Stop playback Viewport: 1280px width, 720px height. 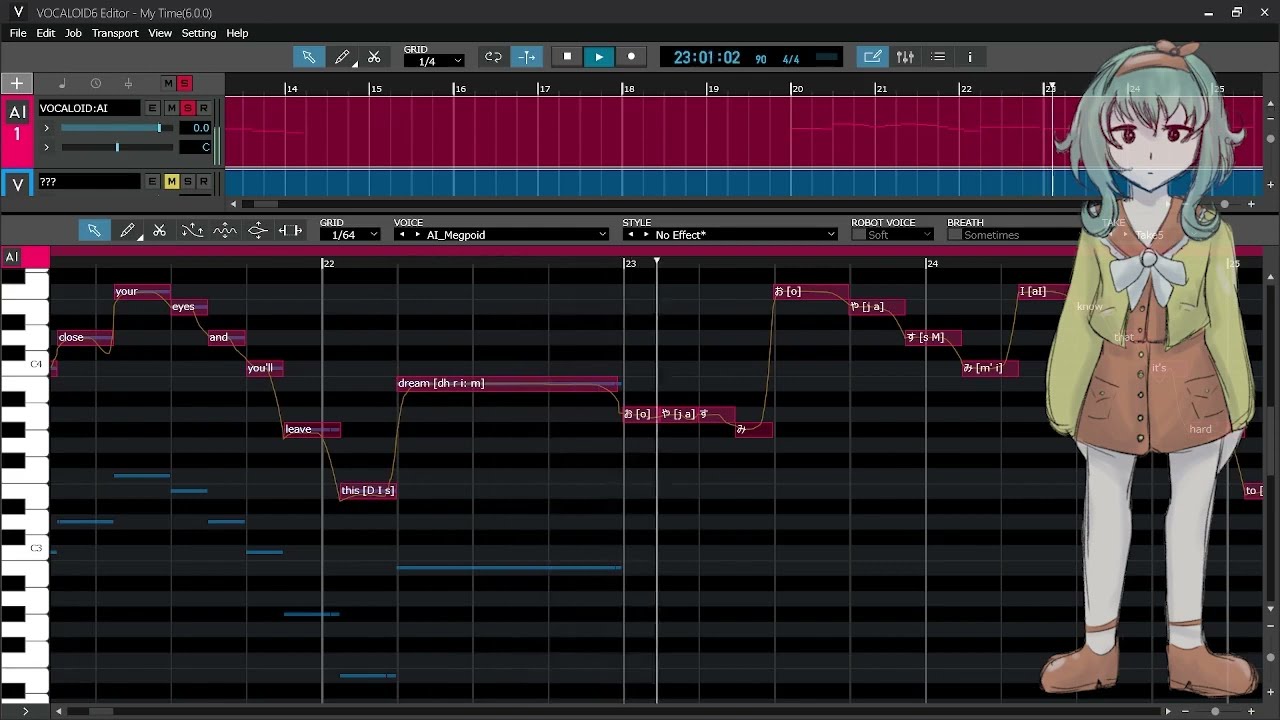click(x=567, y=57)
